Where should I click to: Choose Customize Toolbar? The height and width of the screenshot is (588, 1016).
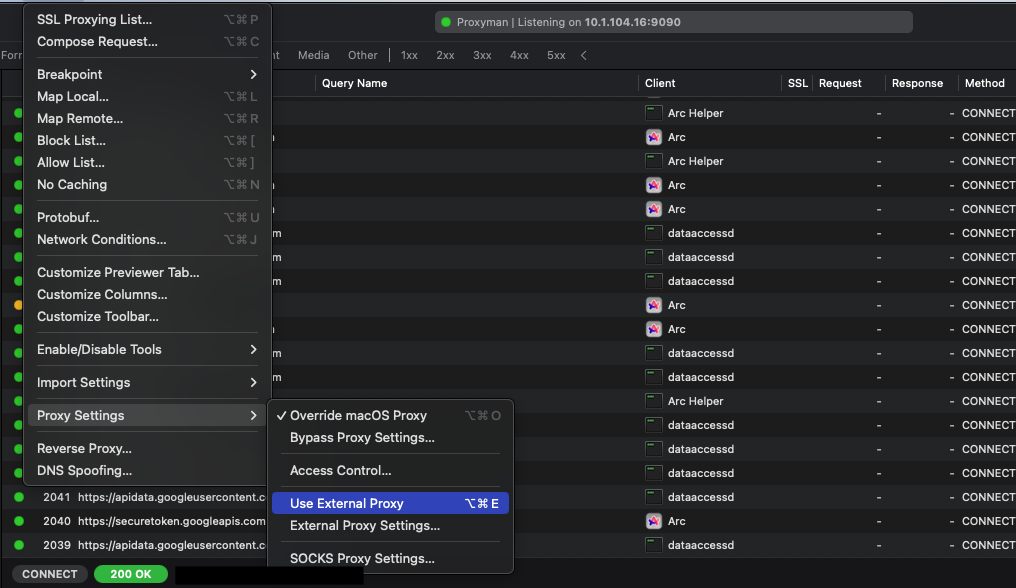click(x=147, y=317)
